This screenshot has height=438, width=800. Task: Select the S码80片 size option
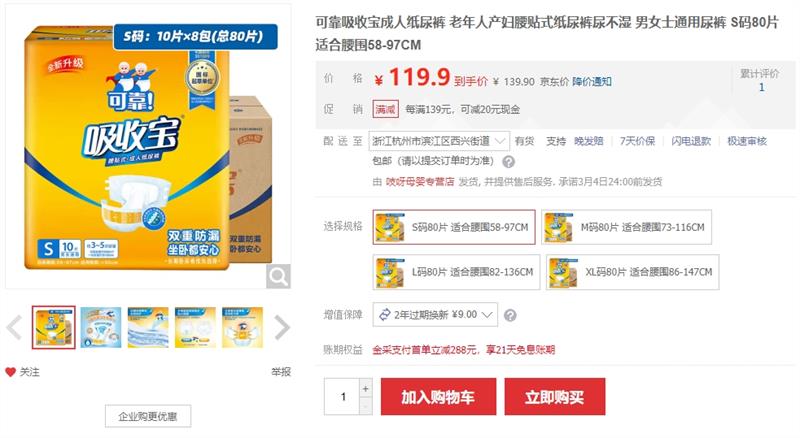click(x=454, y=227)
